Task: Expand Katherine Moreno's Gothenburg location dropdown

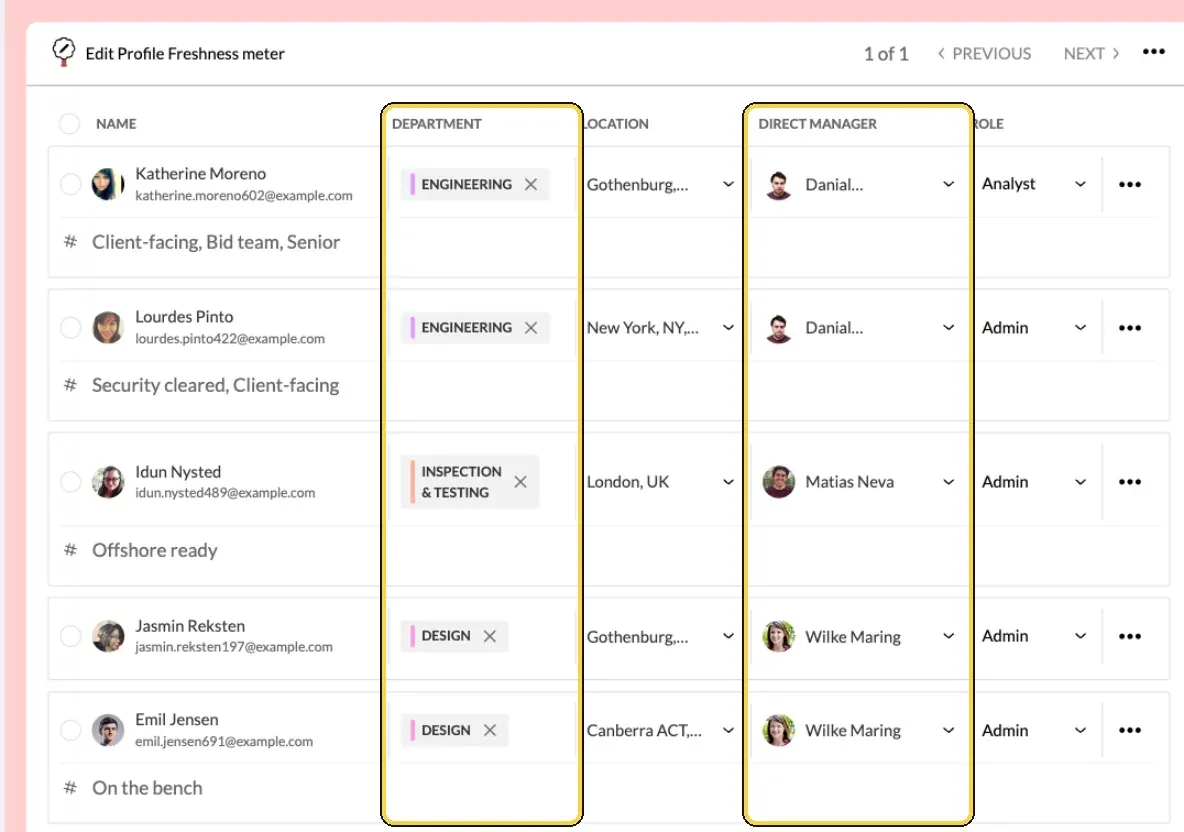Action: pos(728,184)
